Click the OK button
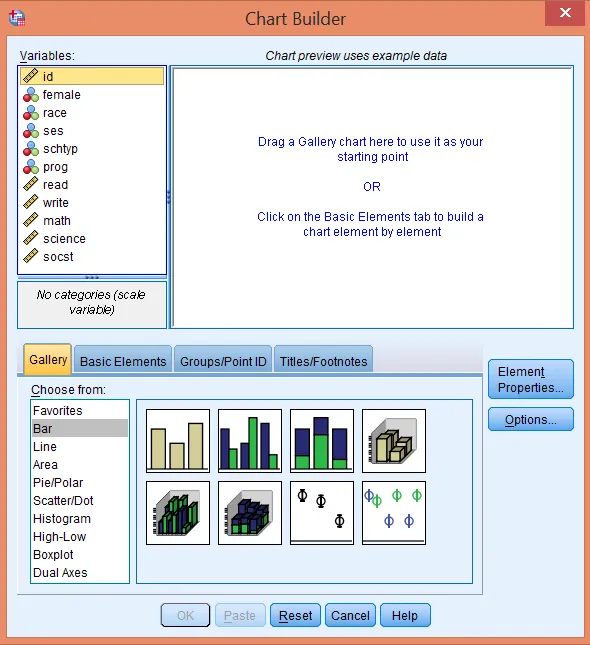The width and height of the screenshot is (590, 645). [x=185, y=615]
